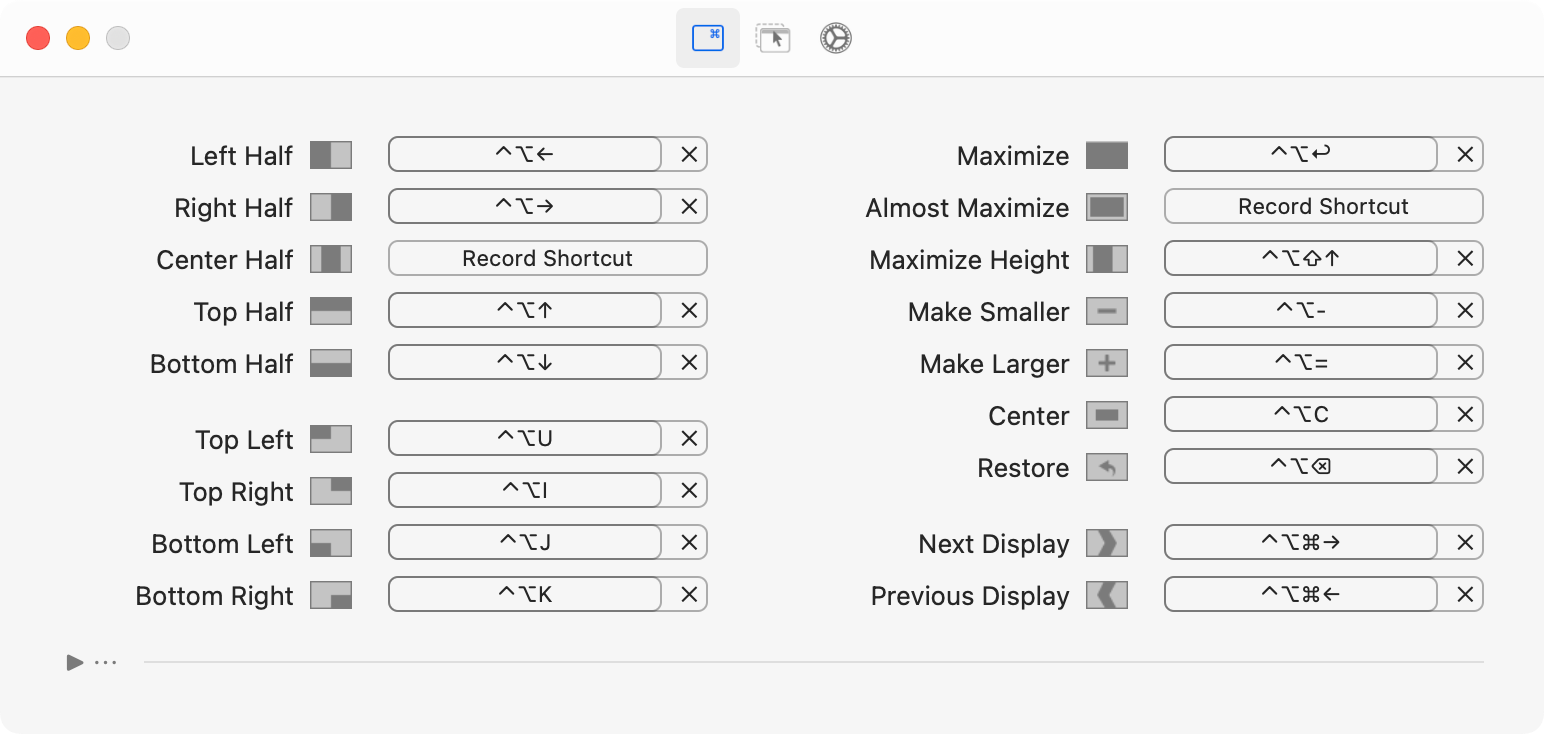The image size is (1544, 734).
Task: Click the Top Right quadrant icon
Action: point(331,491)
